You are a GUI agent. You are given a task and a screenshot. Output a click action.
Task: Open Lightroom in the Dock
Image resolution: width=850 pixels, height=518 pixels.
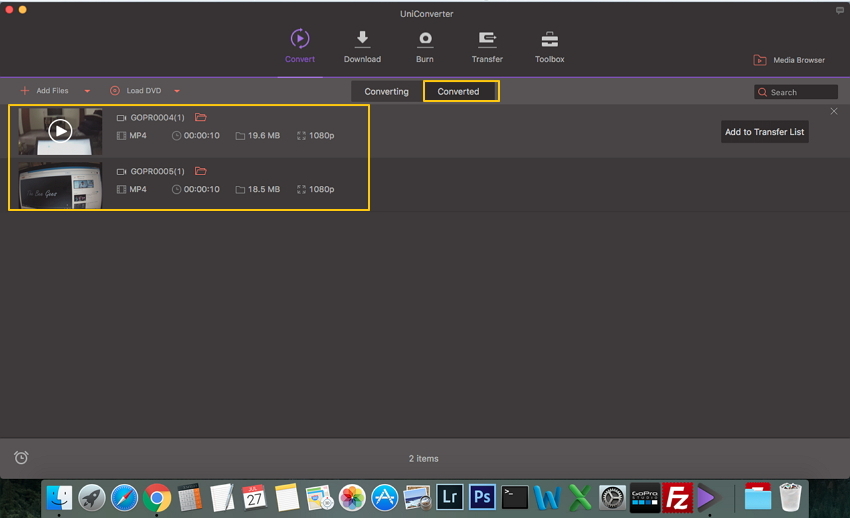pos(450,497)
